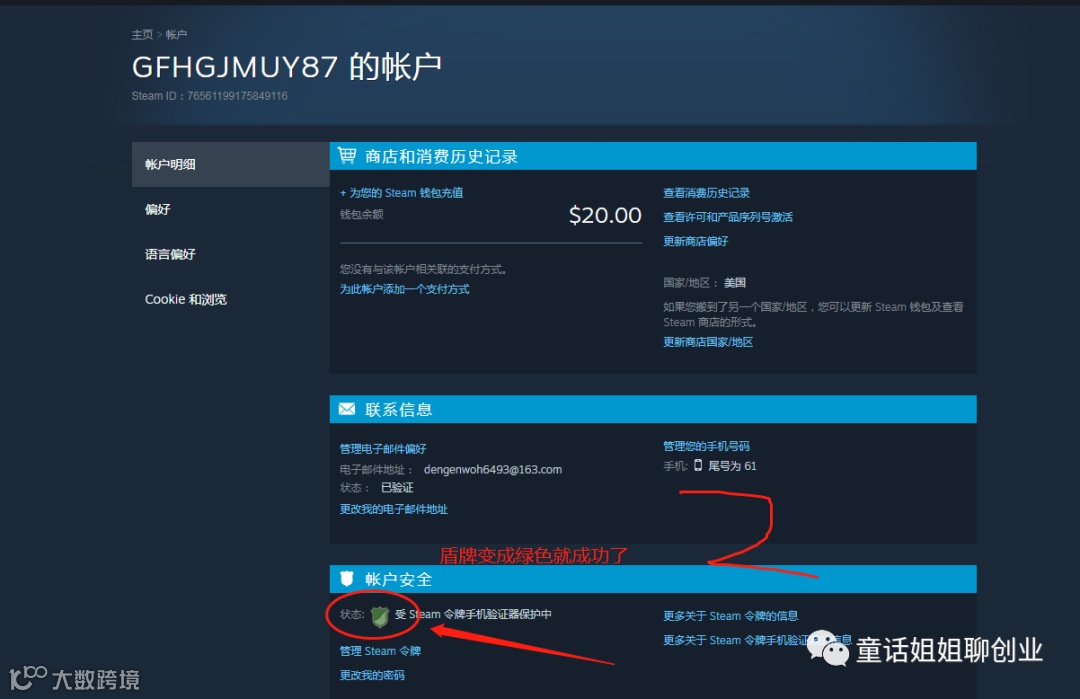Click 为此帐户添加一个支付方式 link

(404, 289)
